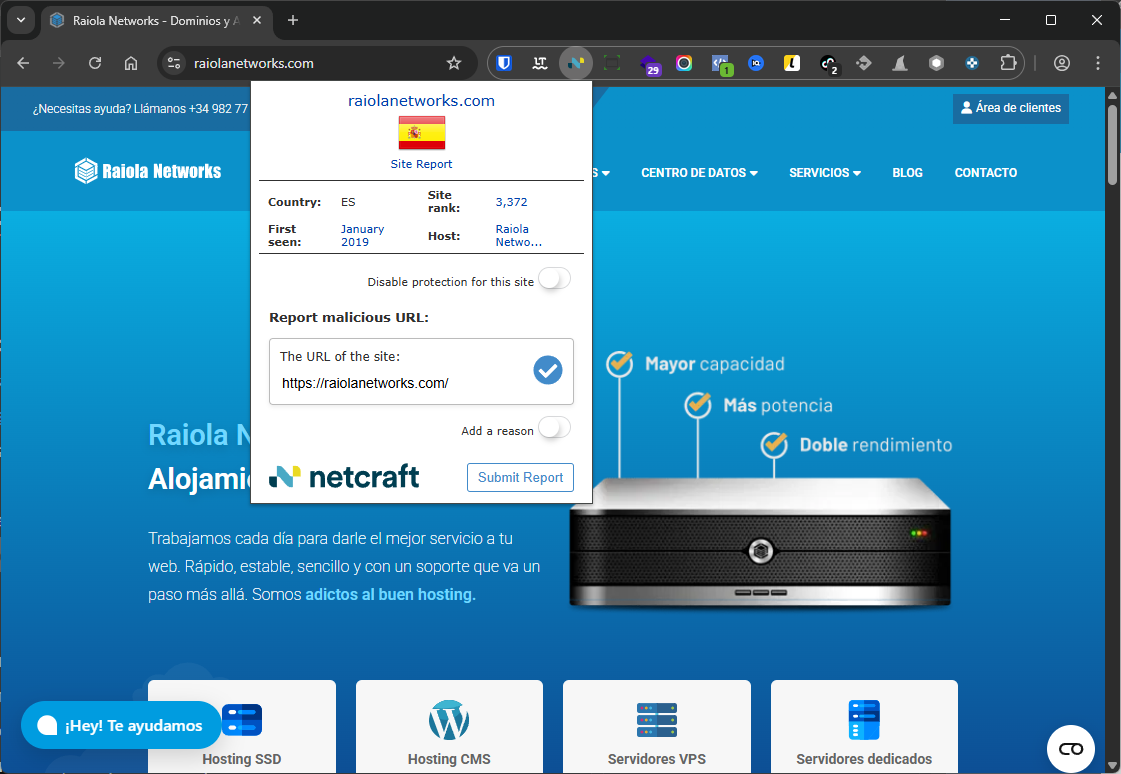Click the Submit Report button
1121x774 pixels.
pyautogui.click(x=520, y=477)
